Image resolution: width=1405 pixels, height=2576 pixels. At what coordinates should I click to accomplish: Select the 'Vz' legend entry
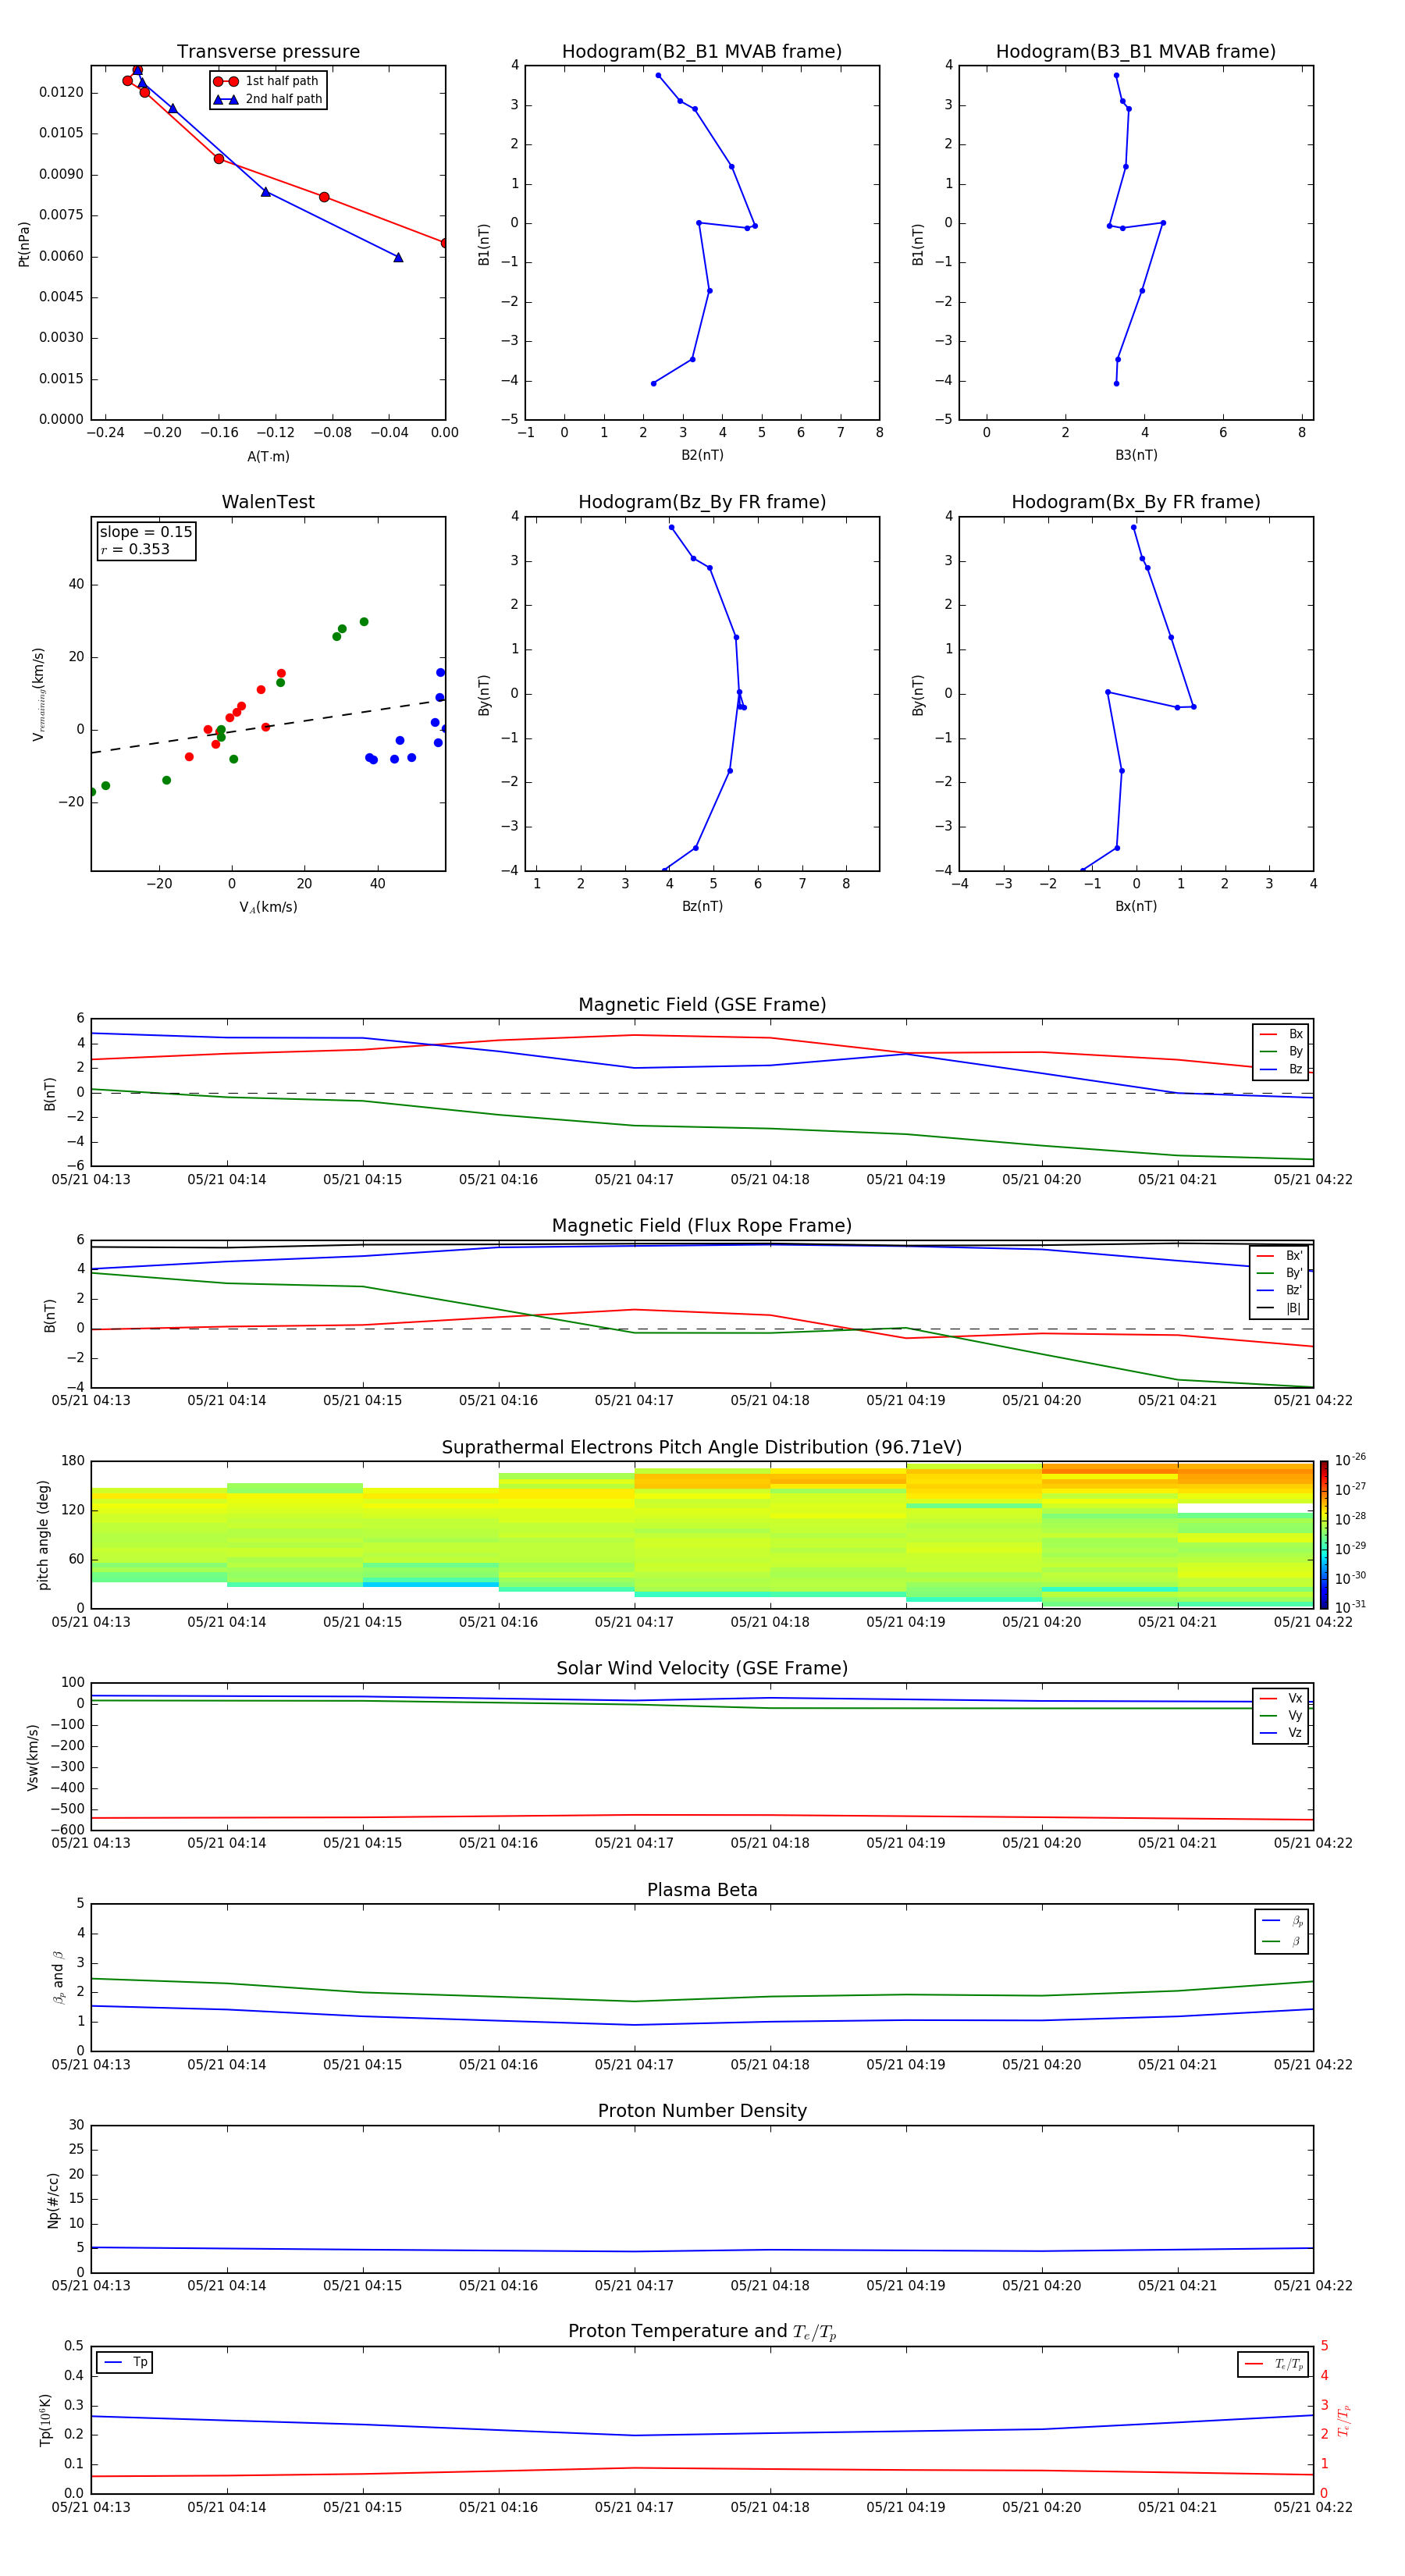[1281, 1733]
